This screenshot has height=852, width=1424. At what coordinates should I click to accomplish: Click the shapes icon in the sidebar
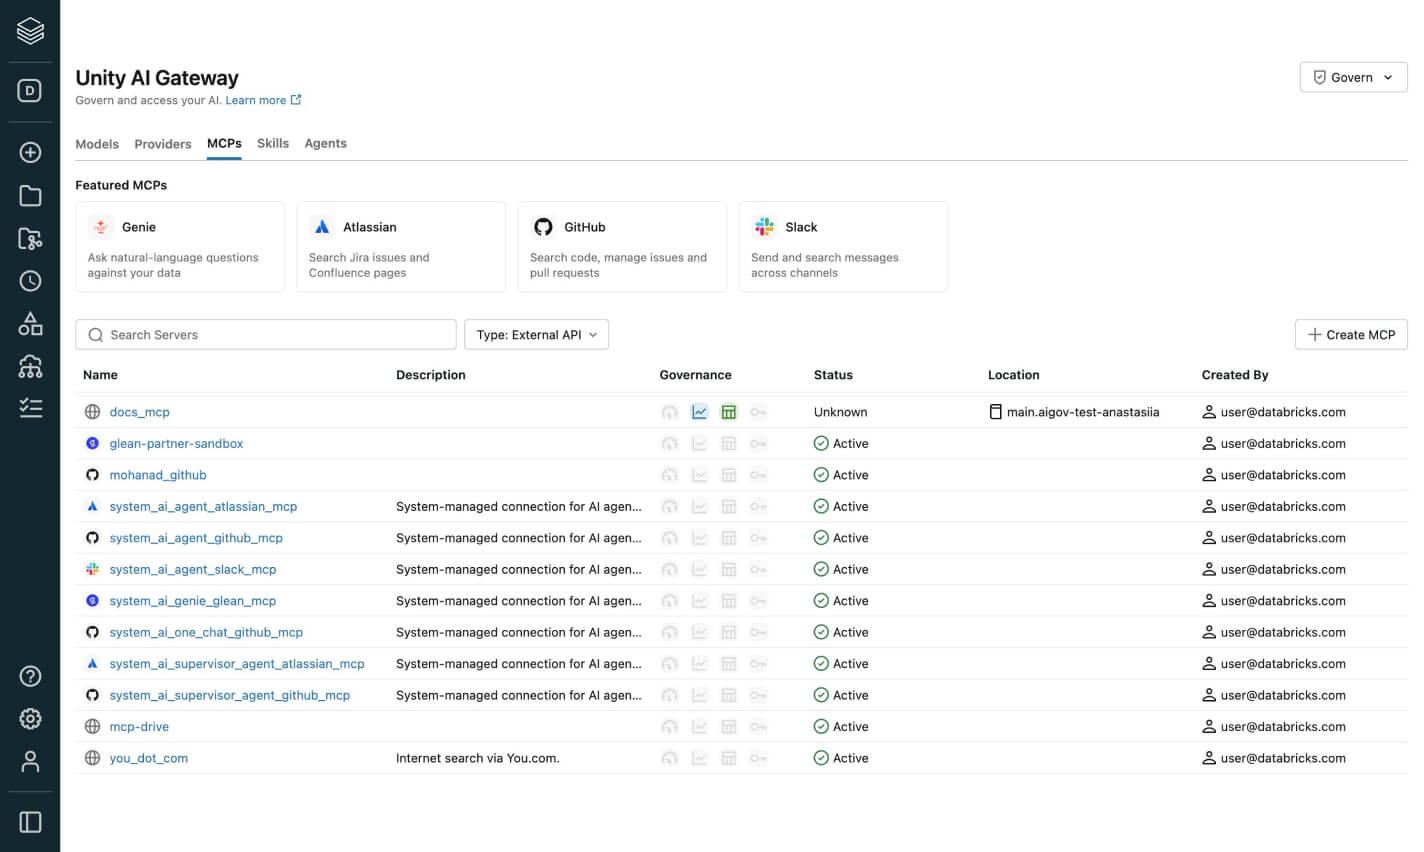[x=30, y=324]
